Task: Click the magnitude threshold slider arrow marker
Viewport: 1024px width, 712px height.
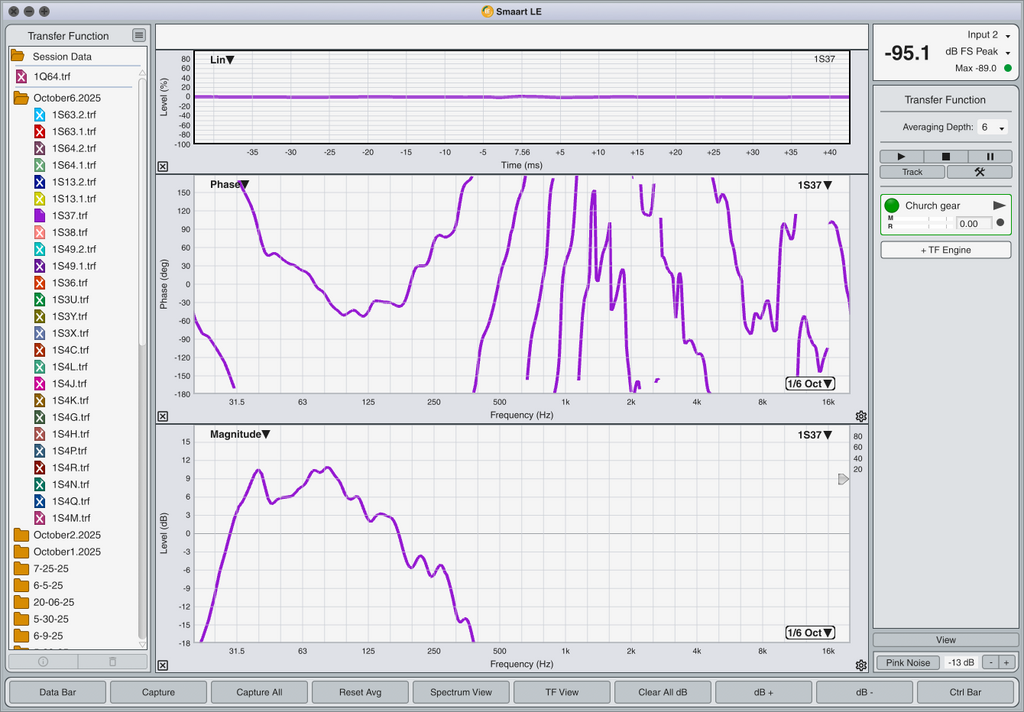Action: point(843,479)
